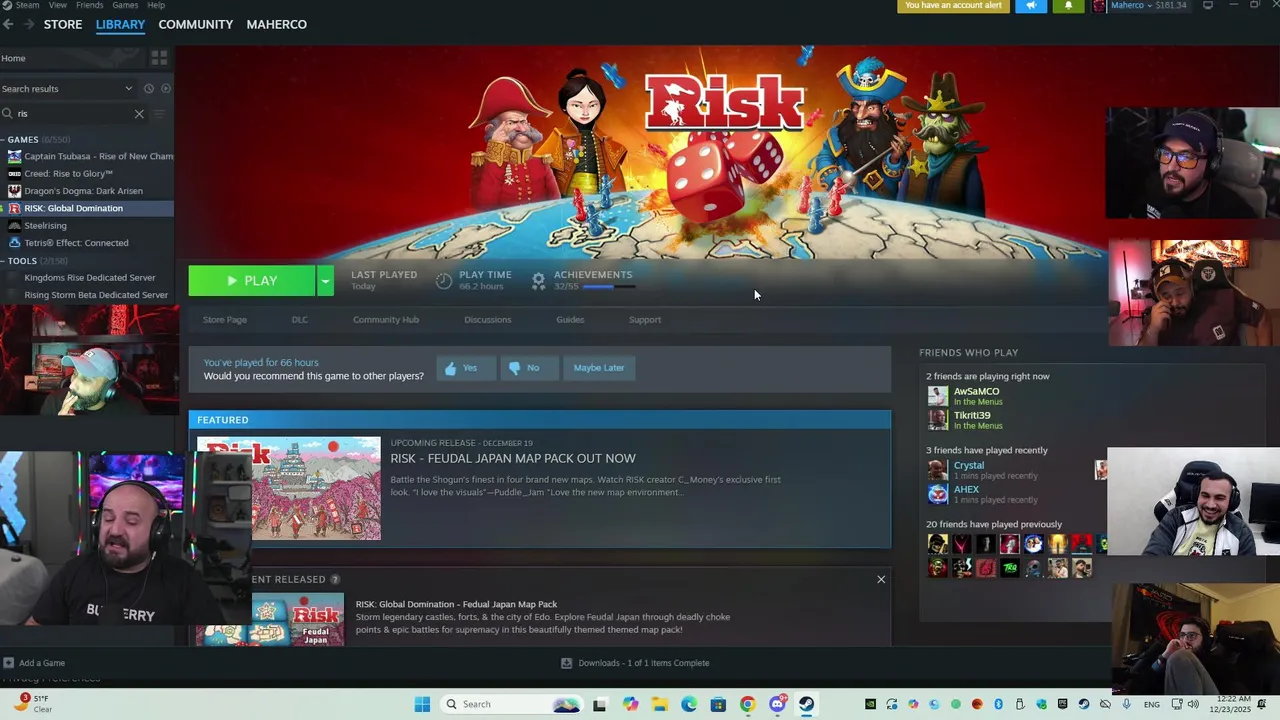This screenshot has width=1280, height=720.
Task: Open the View menu
Action: point(58,5)
